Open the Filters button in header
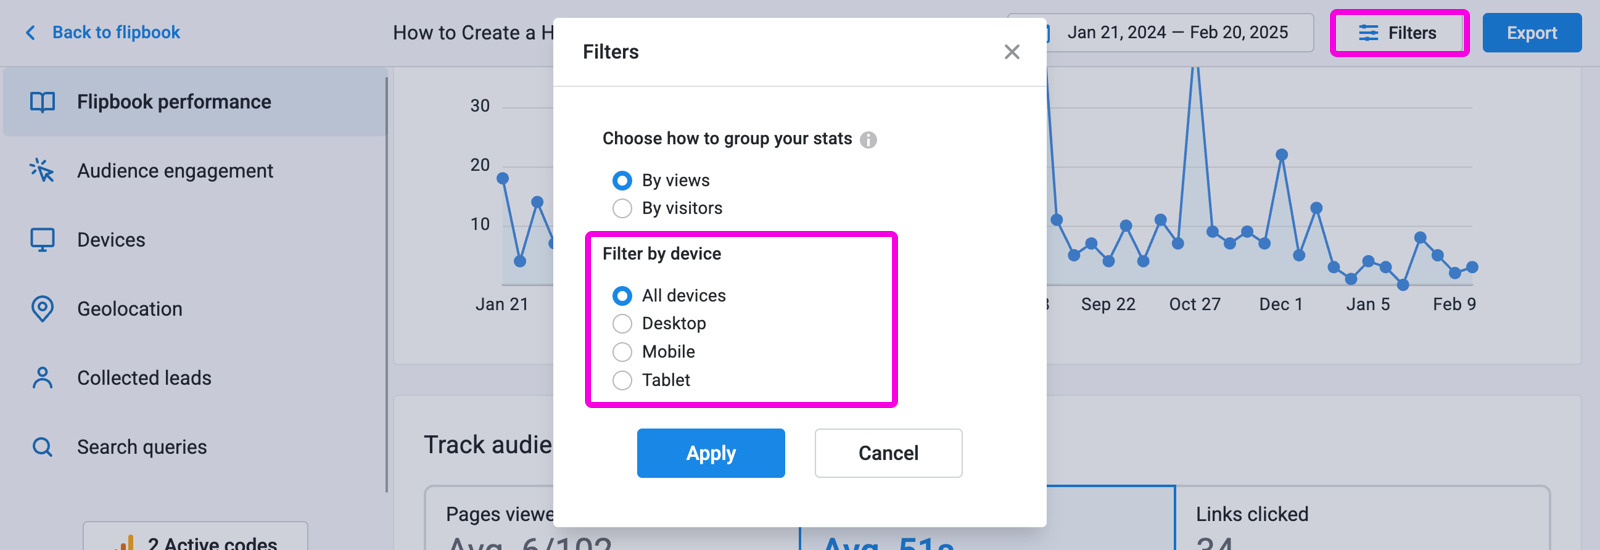The image size is (1600, 550). coord(1398,33)
